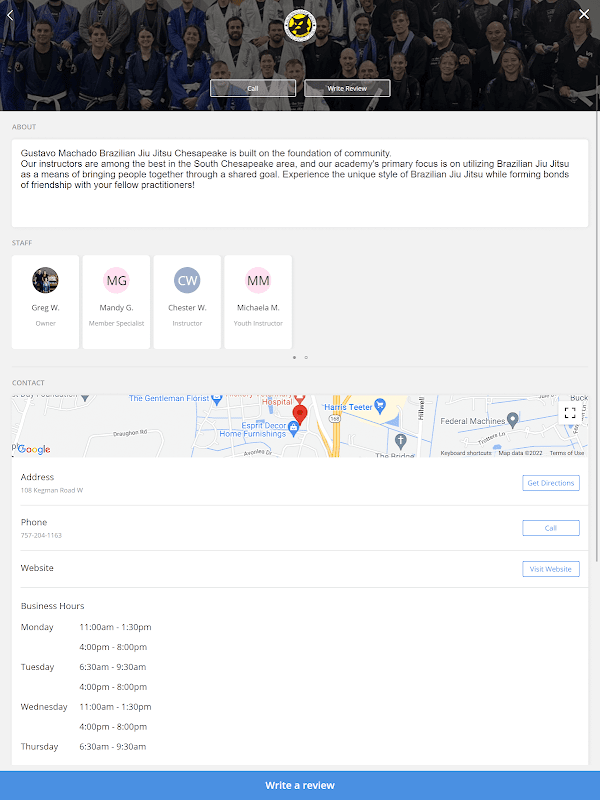Click the red location pin on the map

300,415
